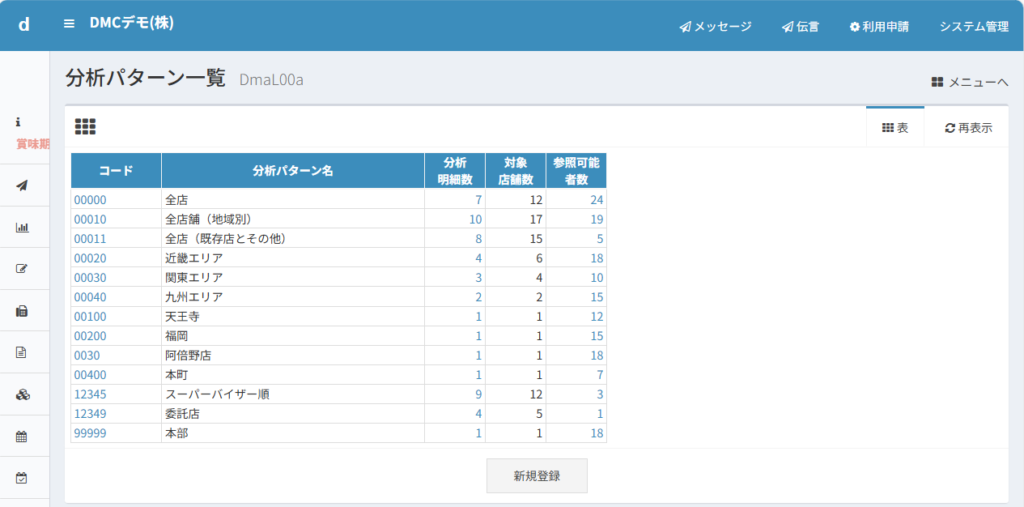Open the bar chart icon in sidebar
The width and height of the screenshot is (1024, 507).
pyautogui.click(x=22, y=227)
